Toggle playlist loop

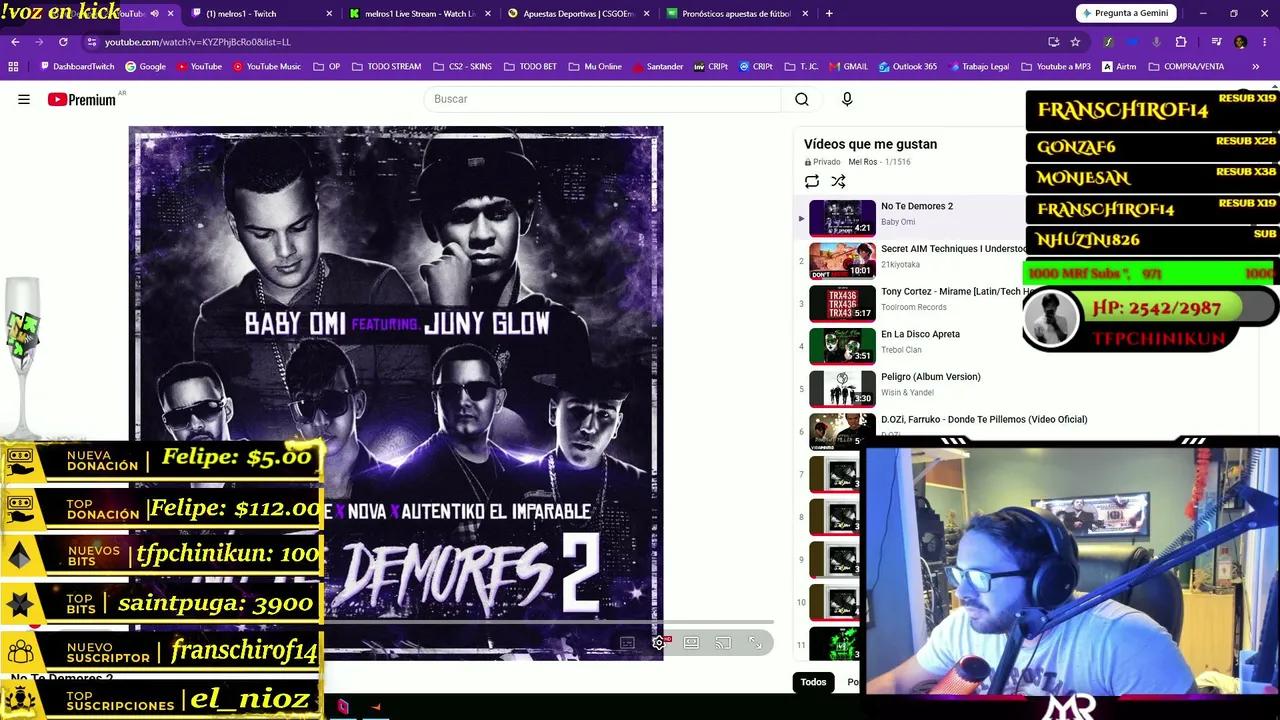click(x=812, y=181)
